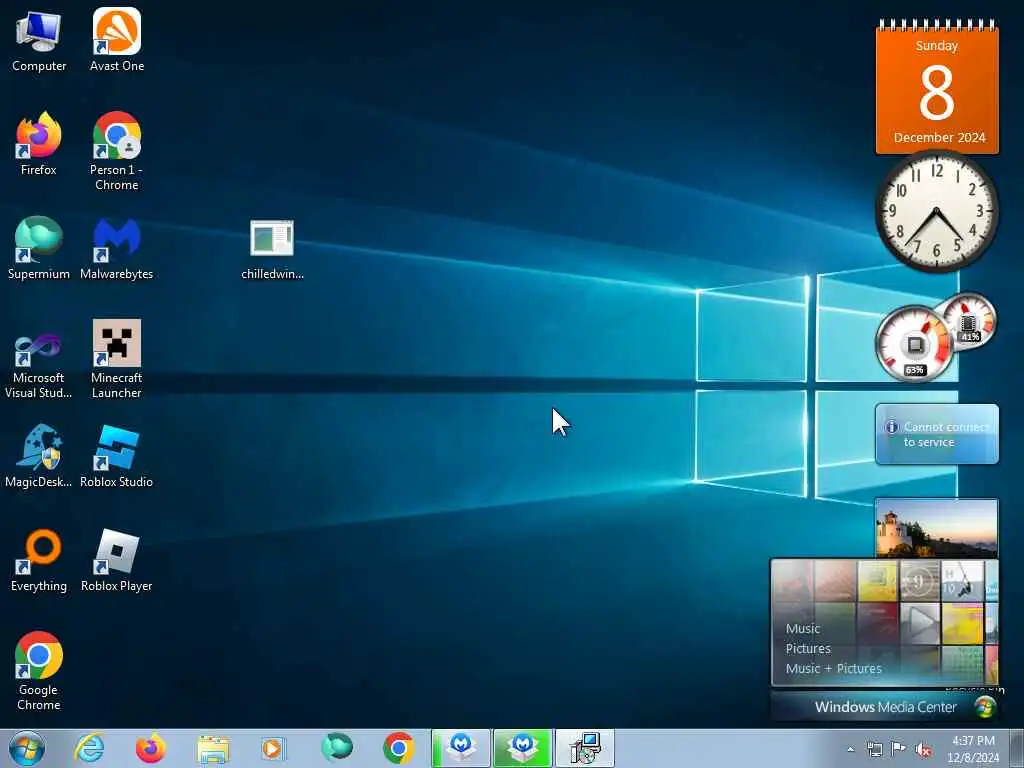
Task: Click the Everything search shortcut
Action: pyautogui.click(x=39, y=560)
